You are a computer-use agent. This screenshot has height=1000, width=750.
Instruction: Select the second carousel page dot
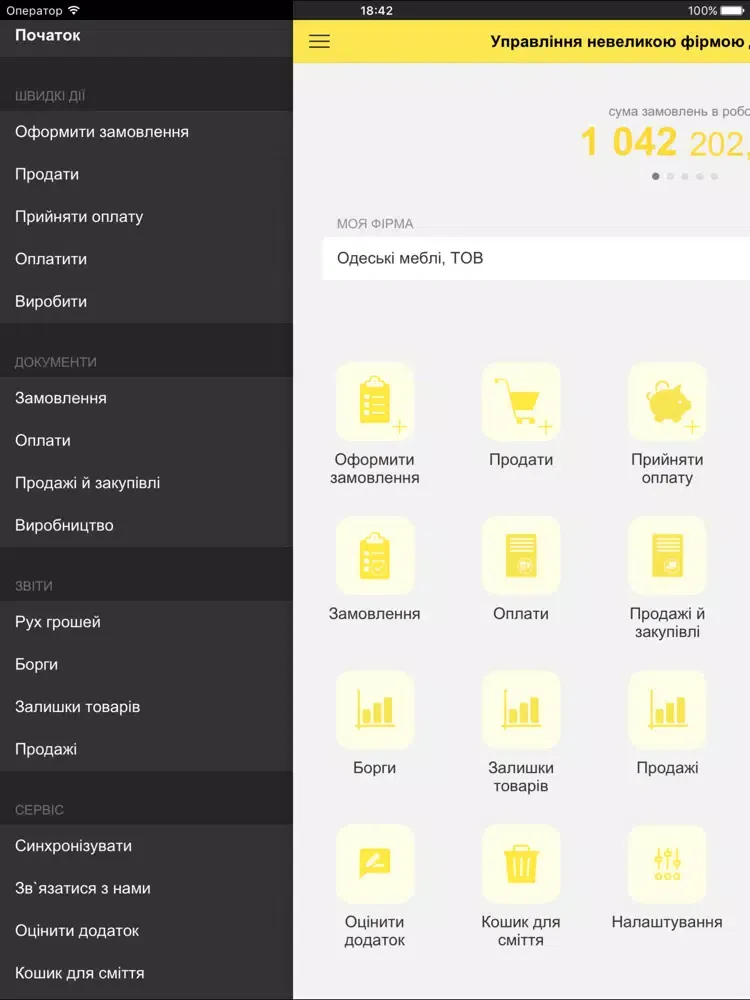coord(670,176)
